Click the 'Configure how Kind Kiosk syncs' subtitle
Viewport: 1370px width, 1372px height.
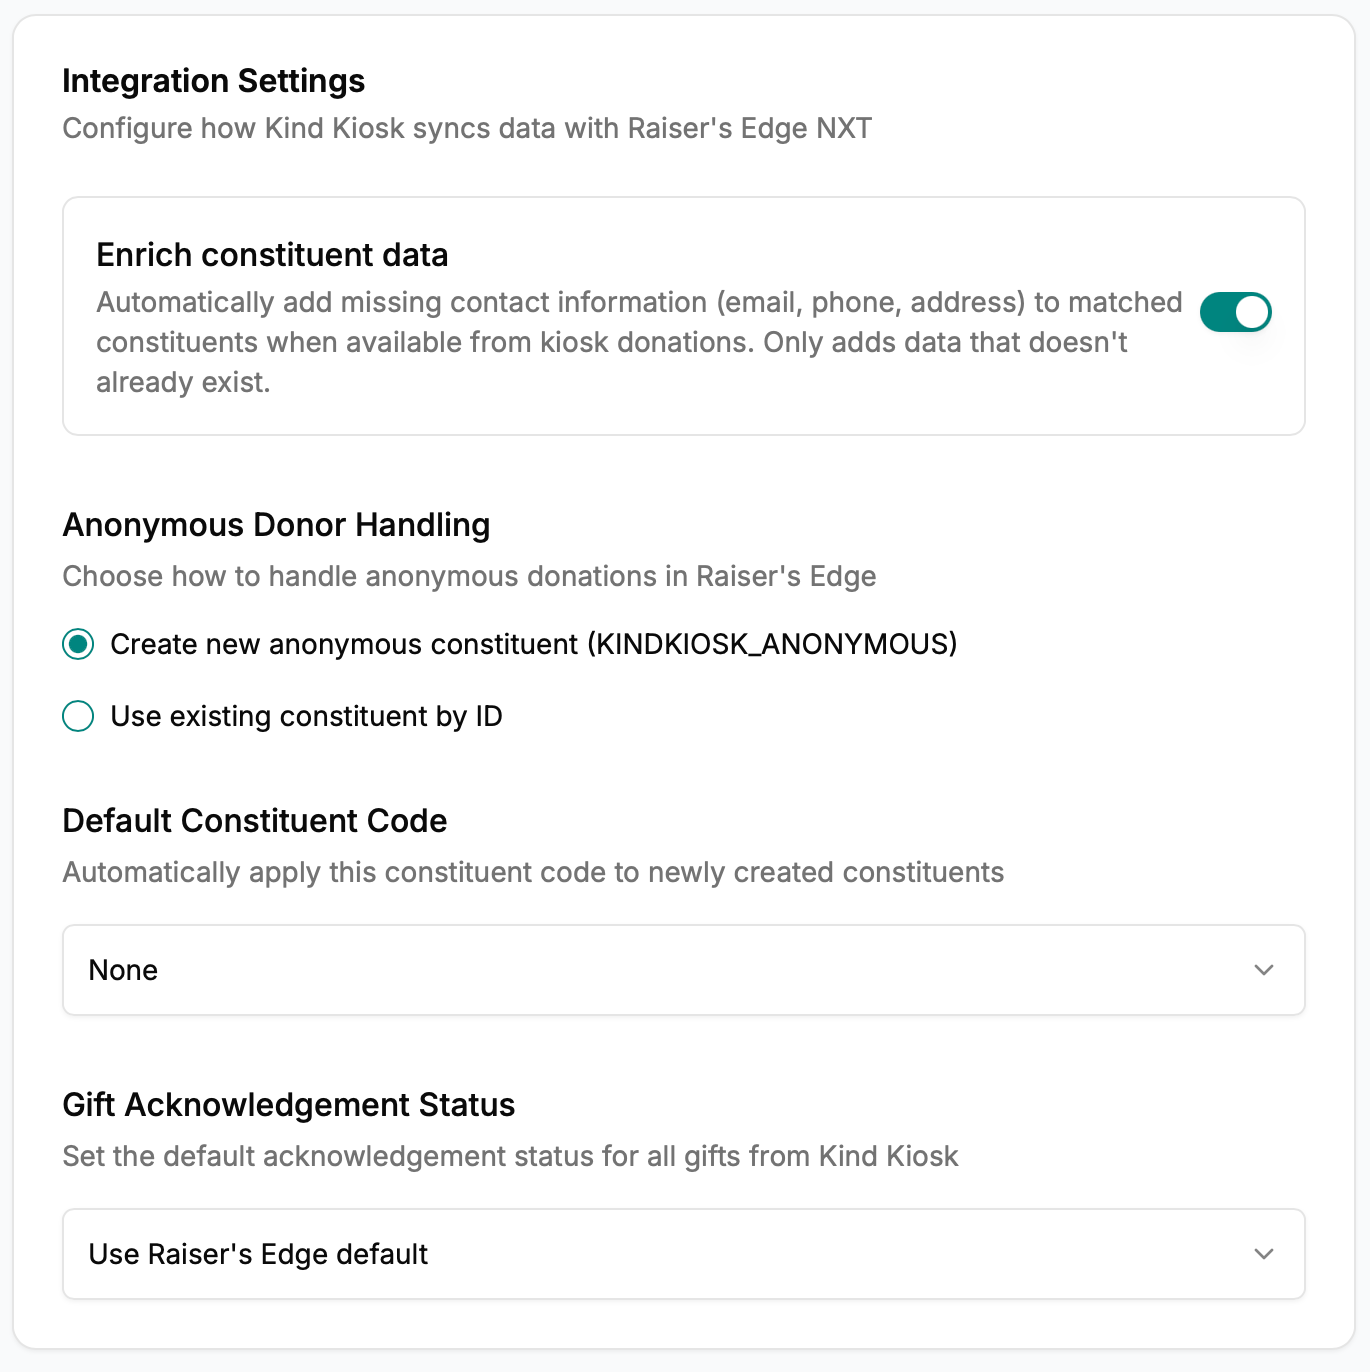(x=467, y=129)
